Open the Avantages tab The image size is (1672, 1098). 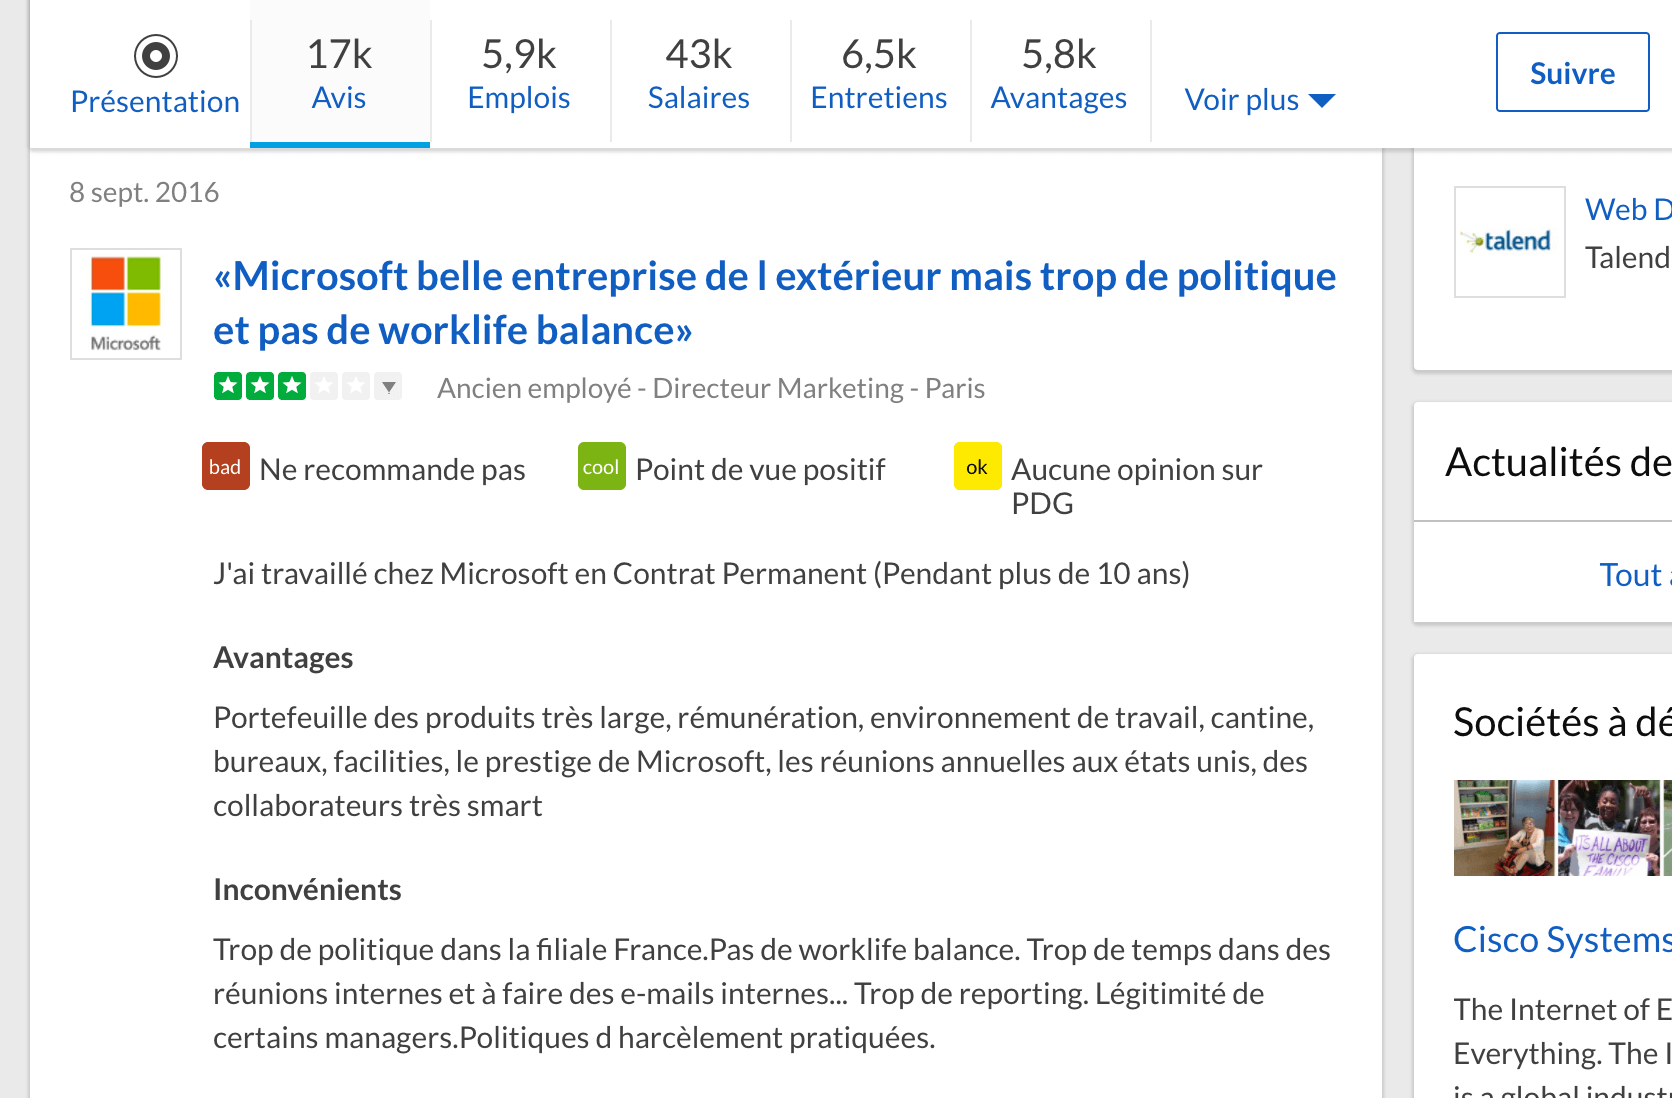[1059, 74]
